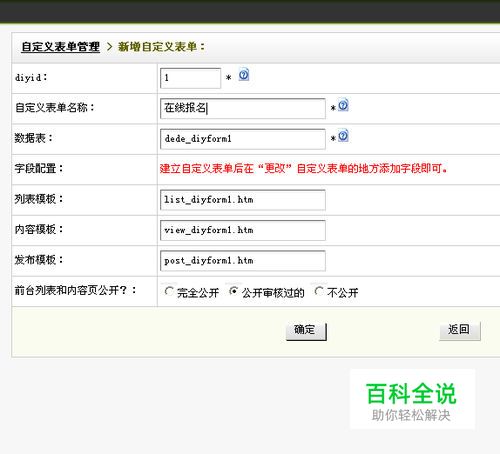This screenshot has width=500, height=454.
Task: Click the 内容模板 row label
Action: (39, 230)
